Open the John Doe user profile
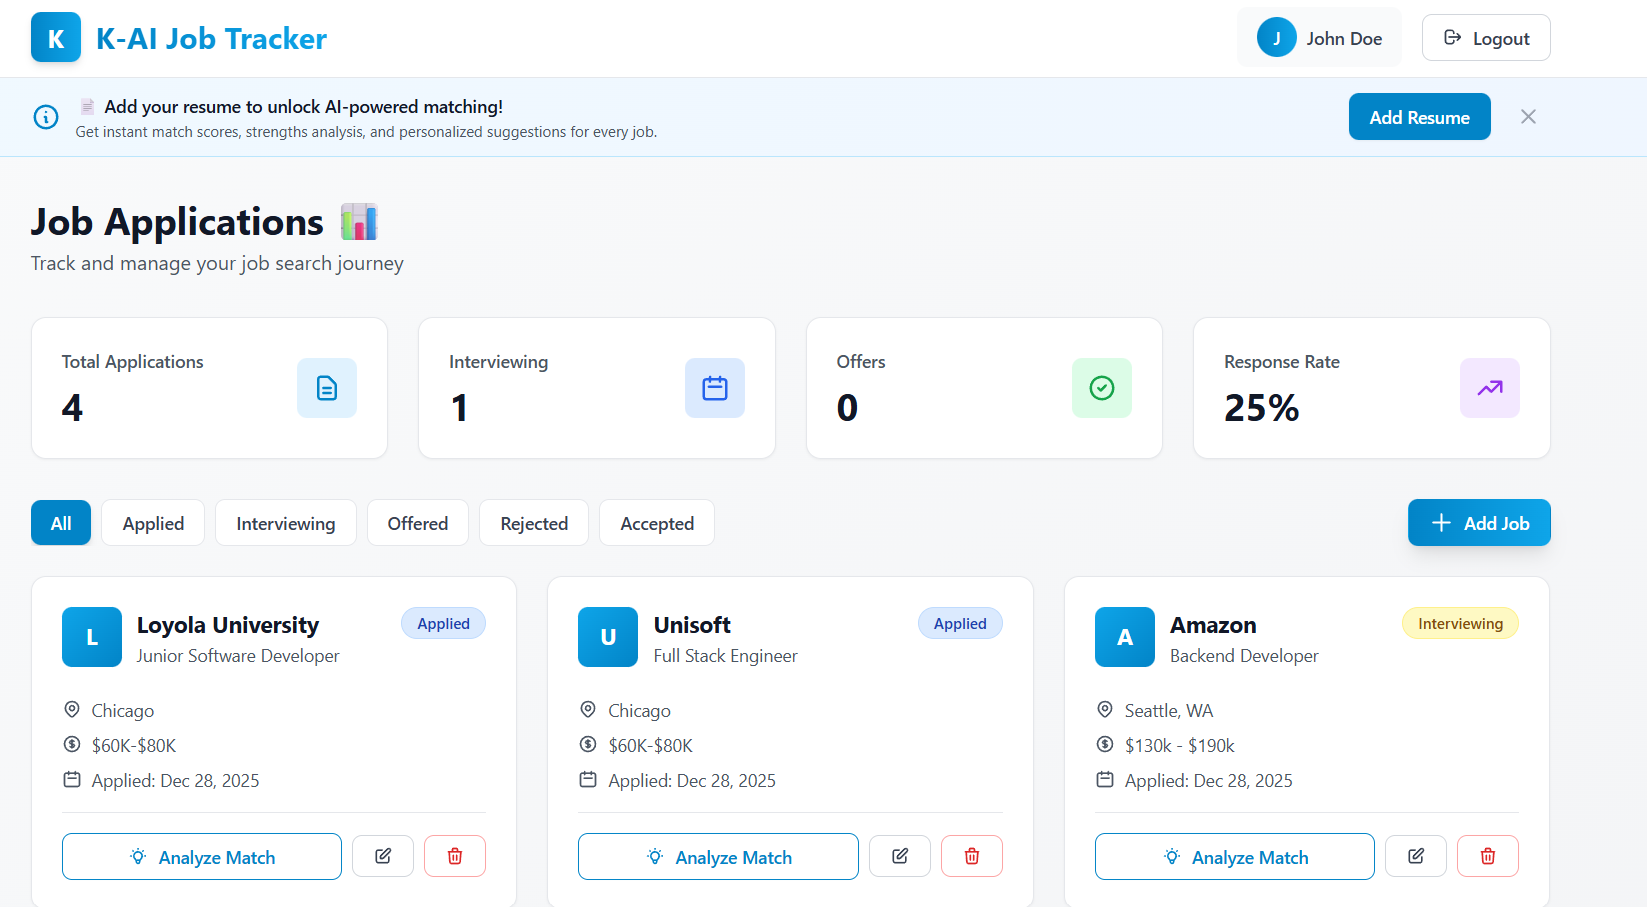The height and width of the screenshot is (907, 1647). pyautogui.click(x=1319, y=38)
